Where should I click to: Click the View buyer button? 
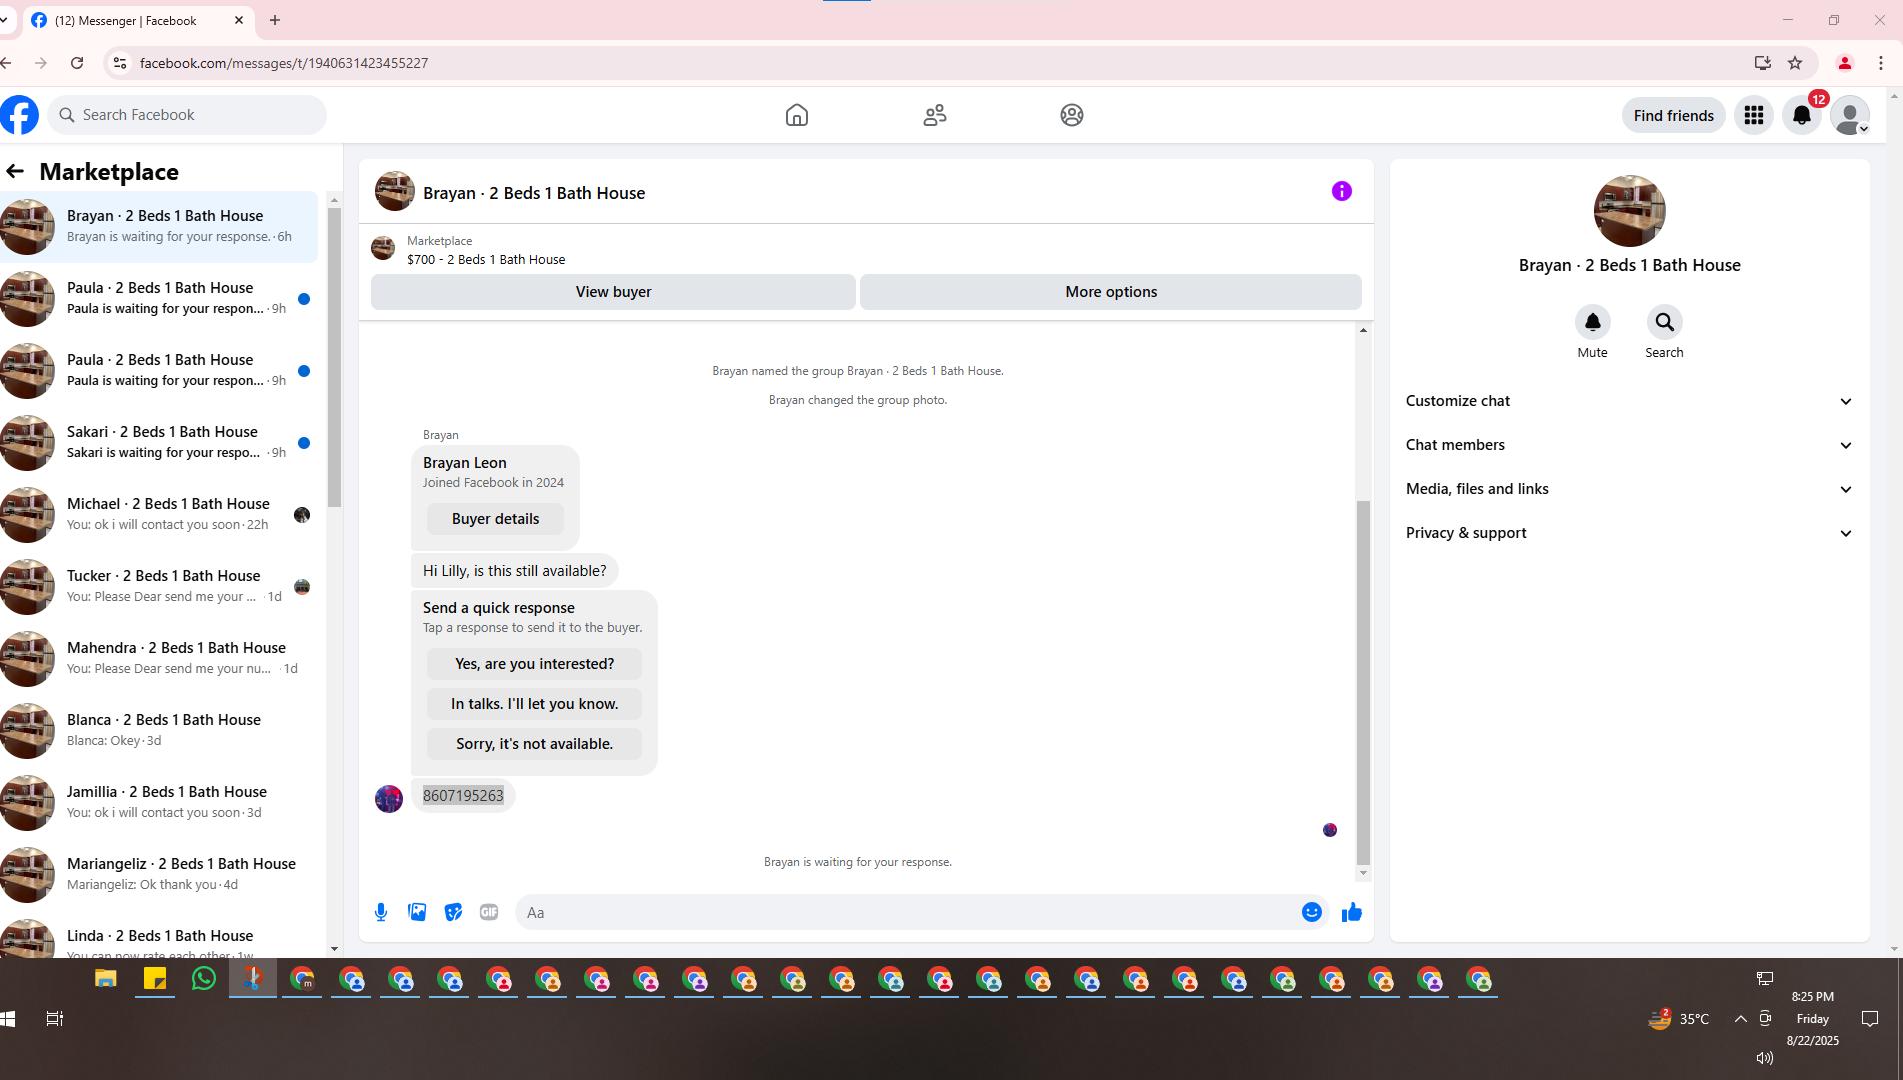tap(613, 292)
